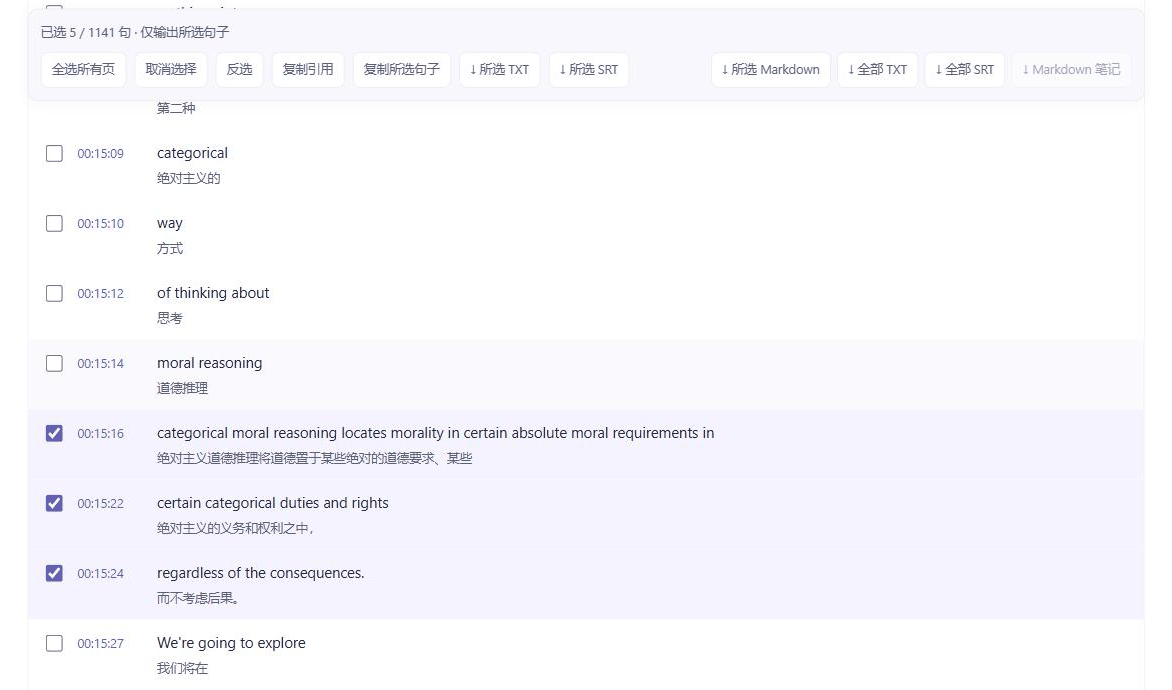Jump to timestamp 00:15:14
Image resolution: width=1172 pixels, height=690 pixels.
(x=100, y=363)
